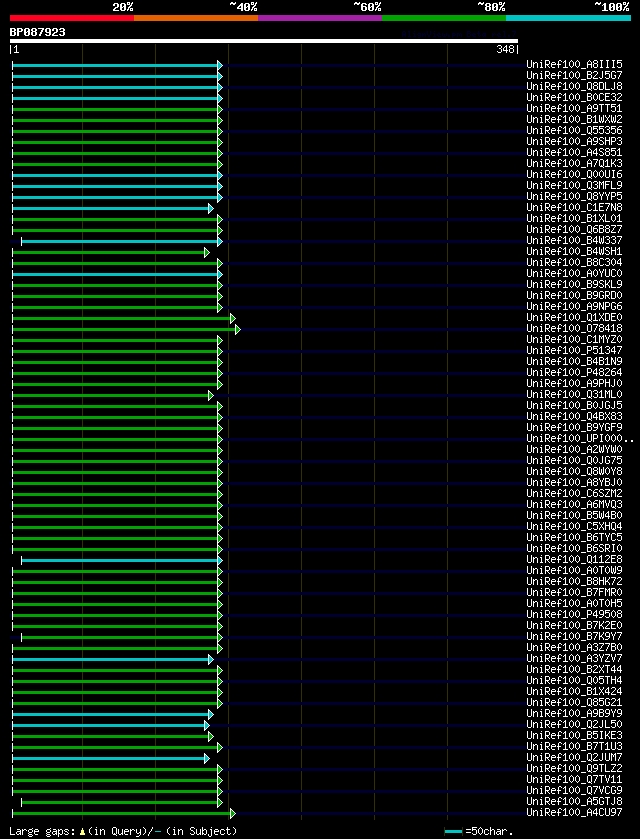The height and width of the screenshot is (839, 640).
Task: Click the UniRef100_Q112E8 label
Action: (x=574, y=560)
